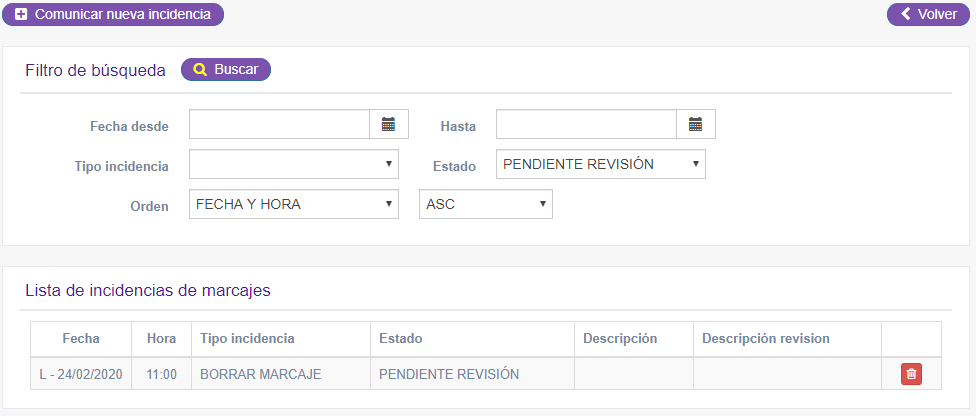Expand the Estado PENDIENTE REVISIÓN dropdown
Viewport: 976px width, 416px height.
601,164
